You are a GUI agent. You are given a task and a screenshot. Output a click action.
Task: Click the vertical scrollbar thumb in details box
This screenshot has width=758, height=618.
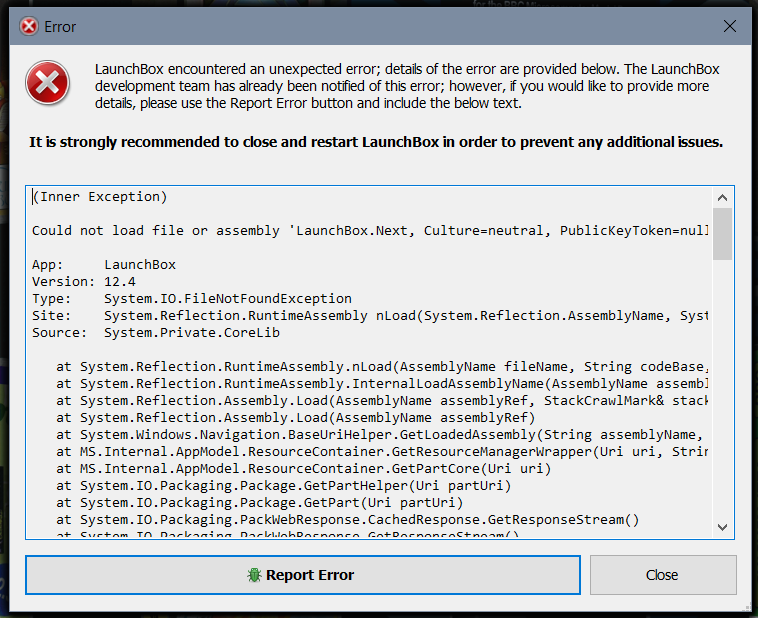(722, 234)
